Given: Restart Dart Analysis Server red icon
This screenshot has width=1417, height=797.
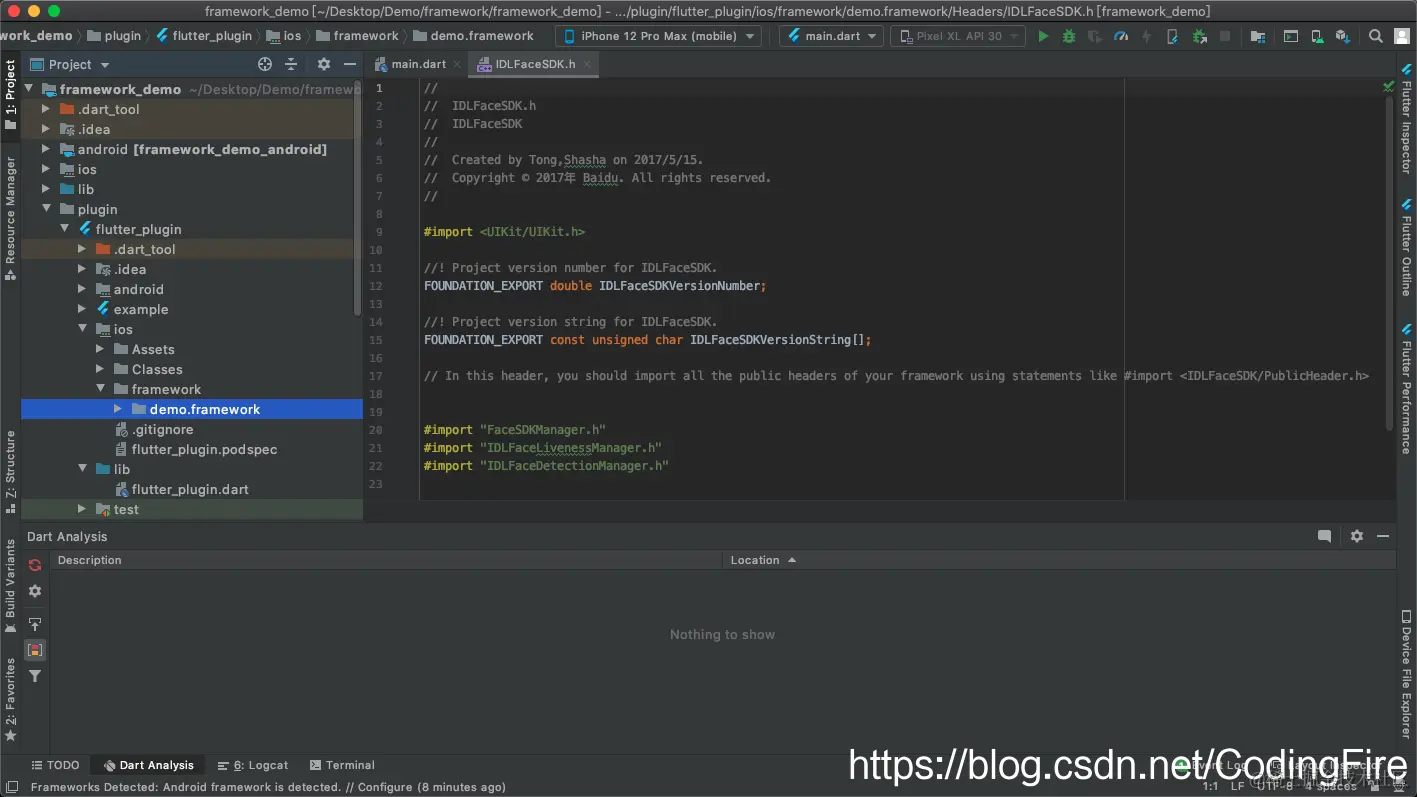Looking at the screenshot, I should 35,565.
